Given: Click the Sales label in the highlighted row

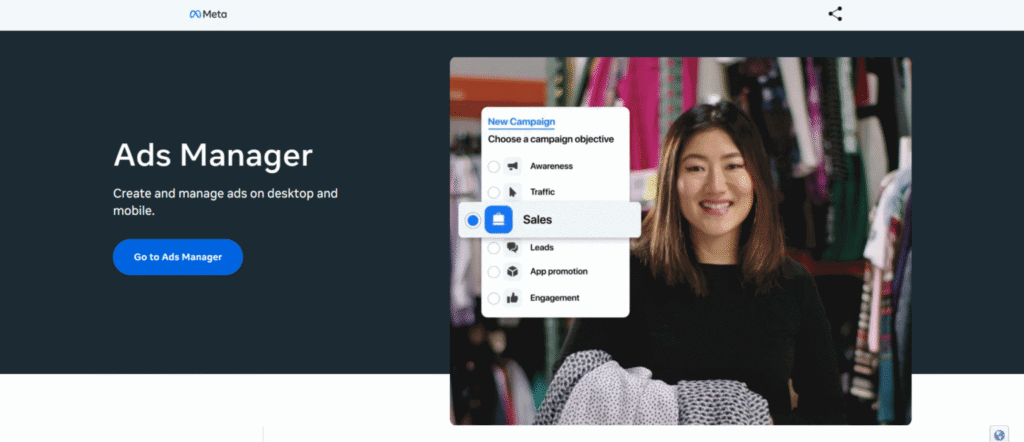Looking at the screenshot, I should pos(537,220).
